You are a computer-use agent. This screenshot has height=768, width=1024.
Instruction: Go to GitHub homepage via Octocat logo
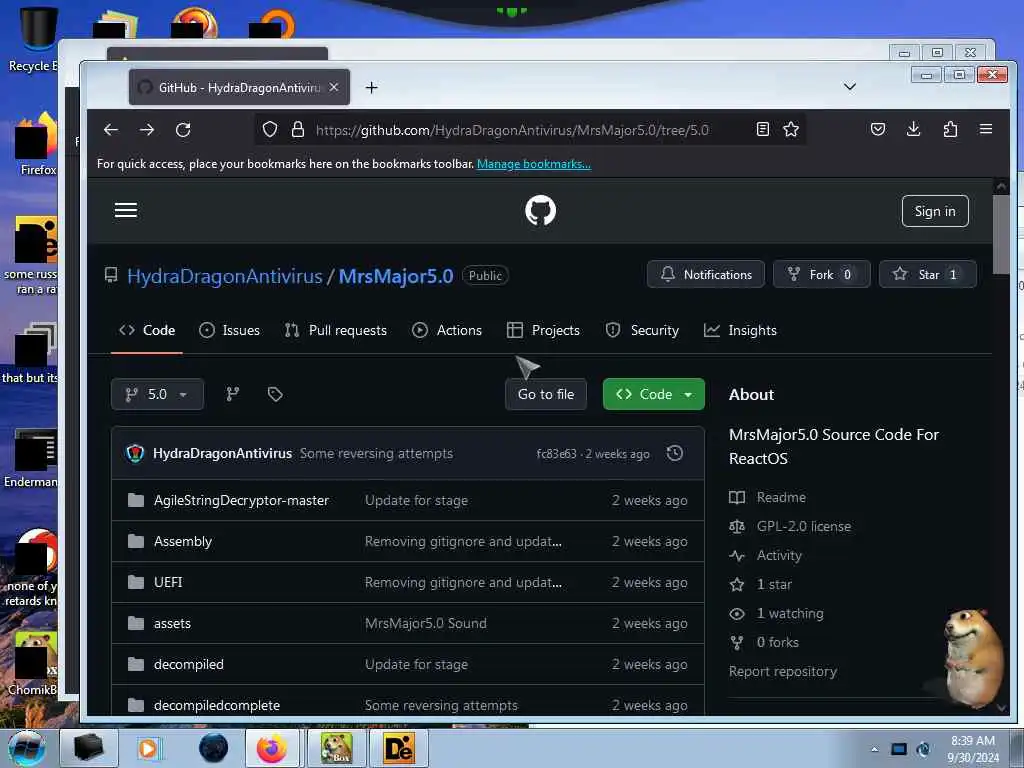(x=540, y=210)
